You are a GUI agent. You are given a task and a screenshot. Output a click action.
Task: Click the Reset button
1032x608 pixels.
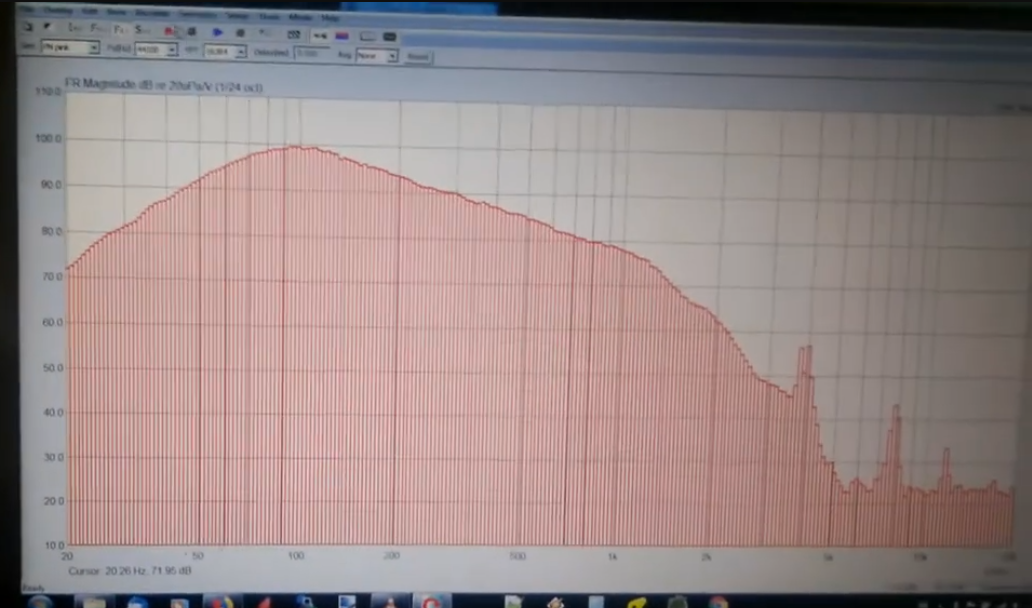pos(417,57)
